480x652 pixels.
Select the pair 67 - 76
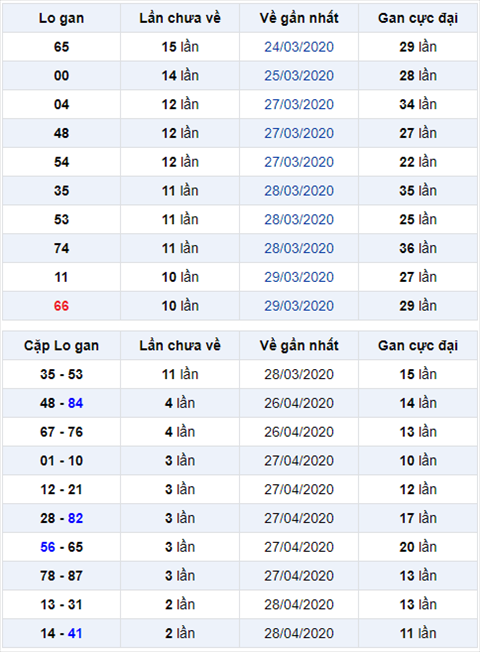point(61,432)
